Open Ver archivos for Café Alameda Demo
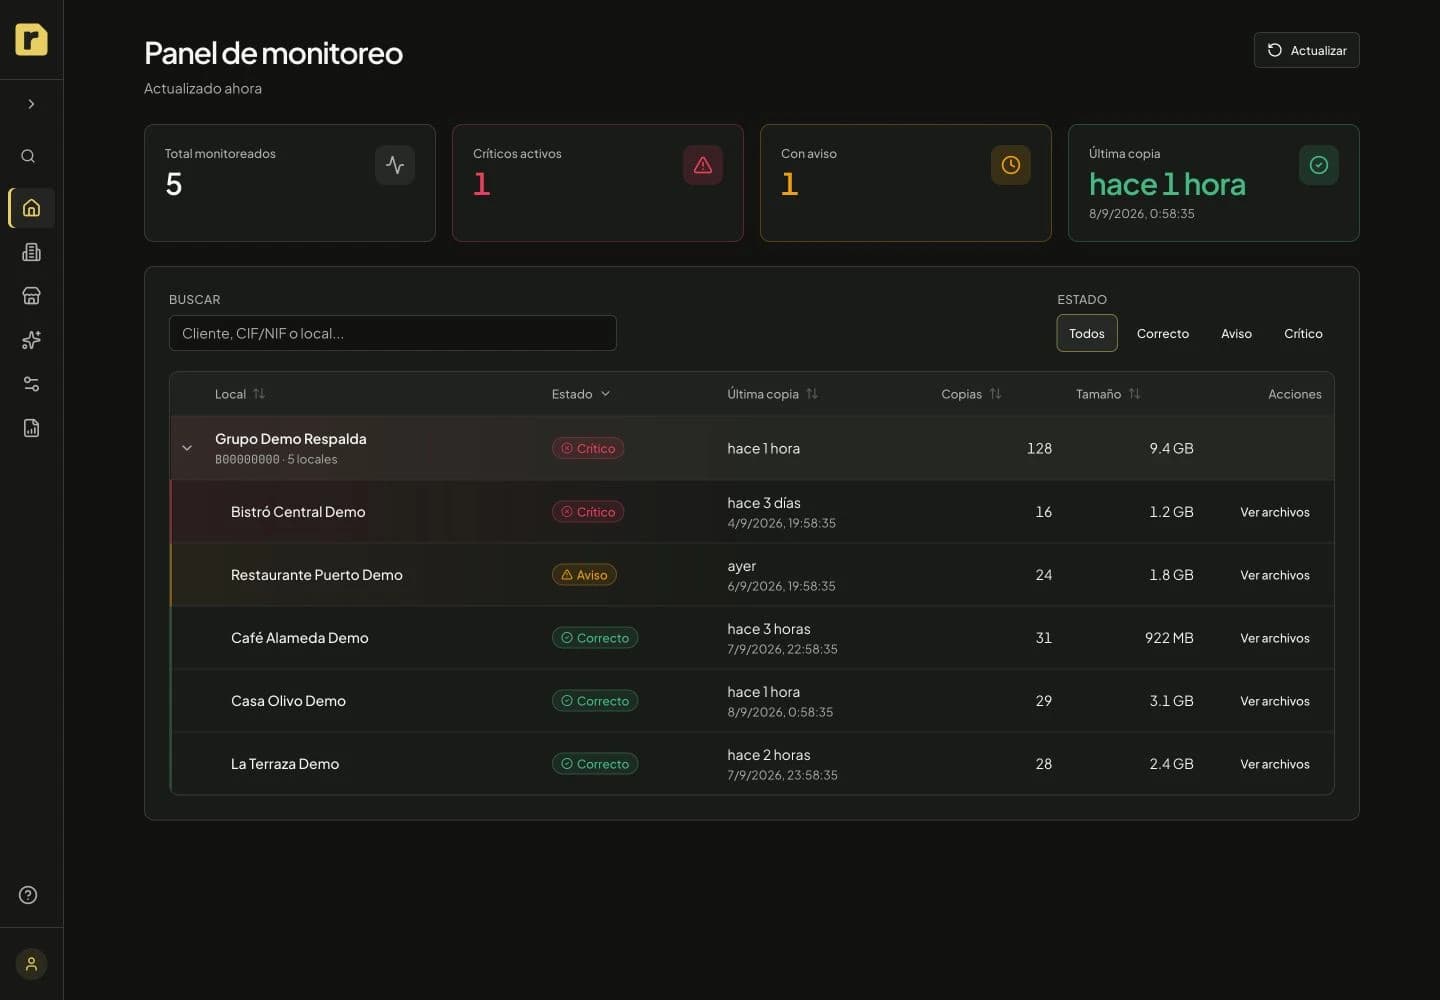The width and height of the screenshot is (1440, 1000). (x=1275, y=638)
